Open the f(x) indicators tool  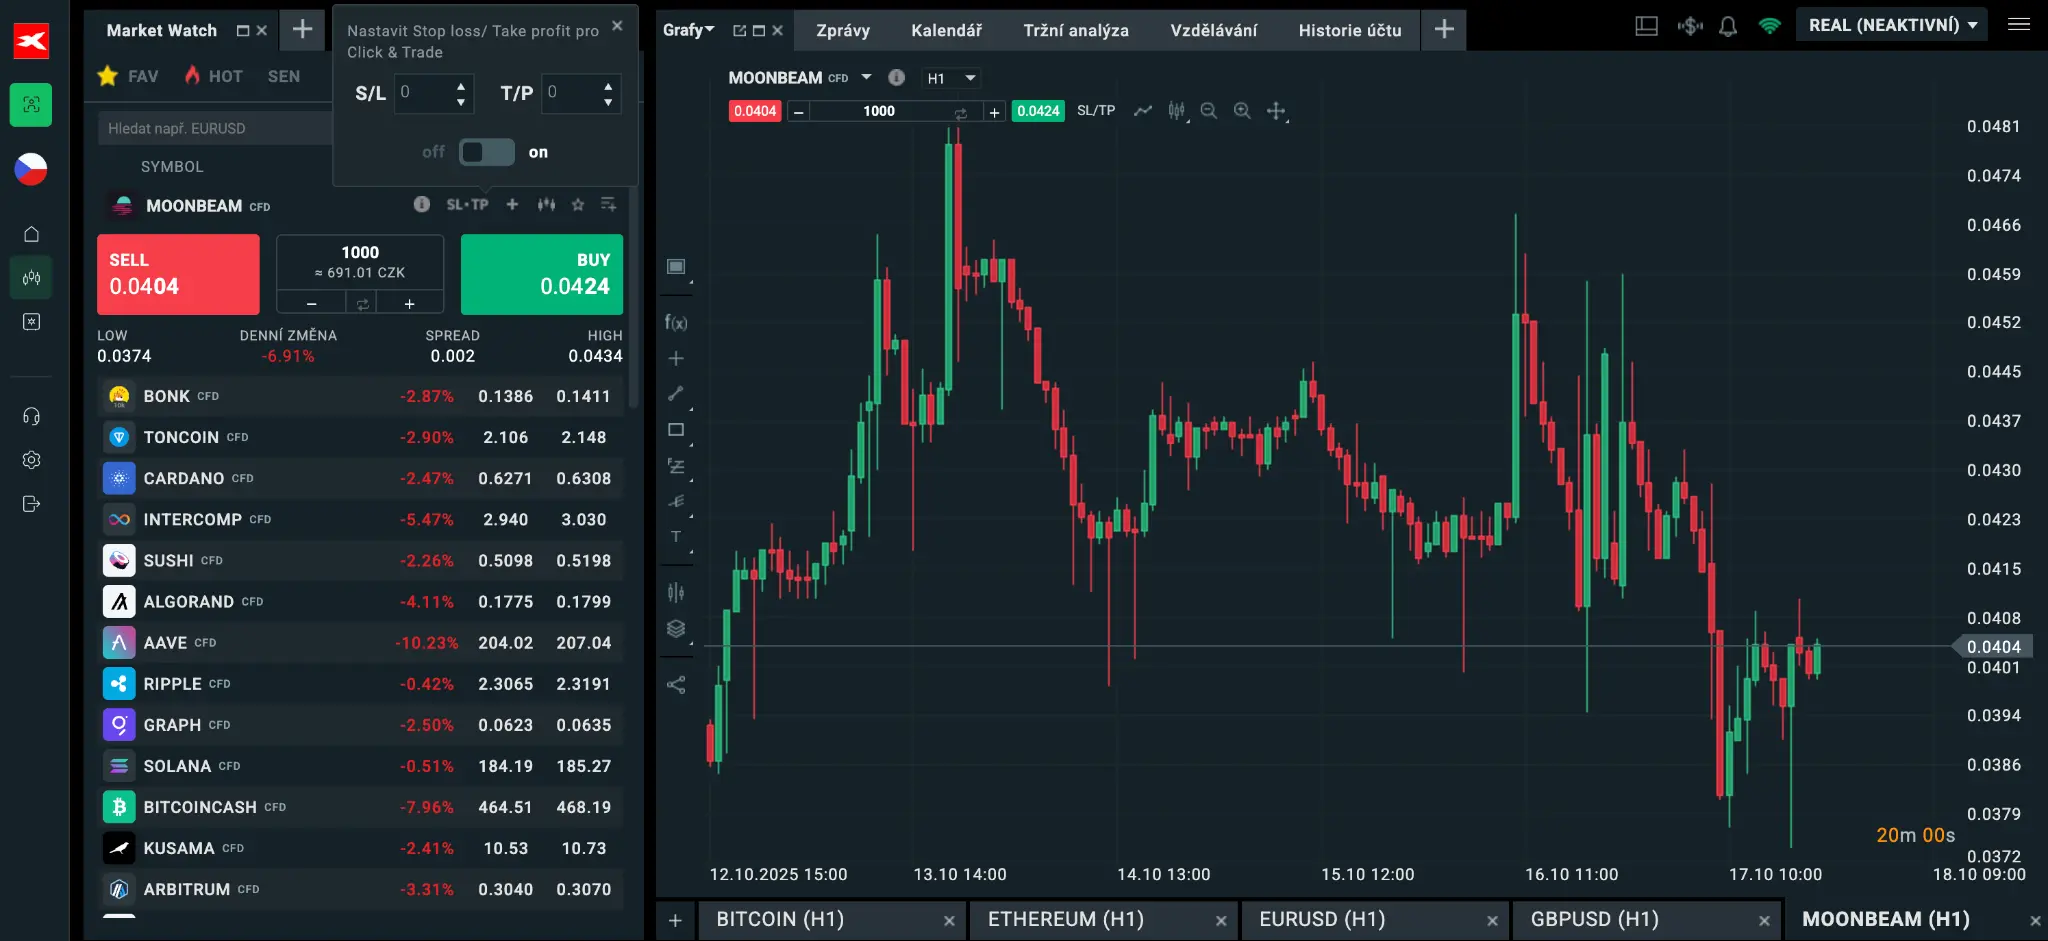[676, 322]
